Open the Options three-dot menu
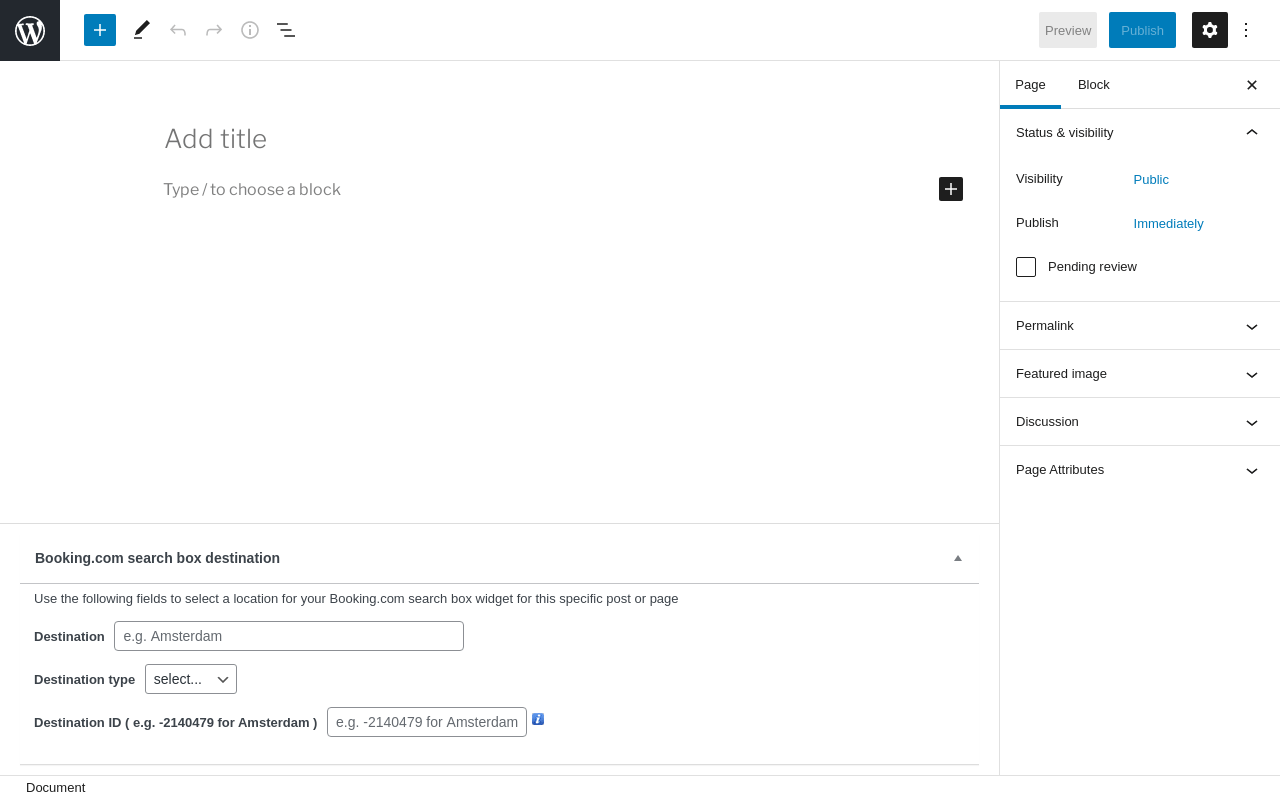 point(1246,30)
